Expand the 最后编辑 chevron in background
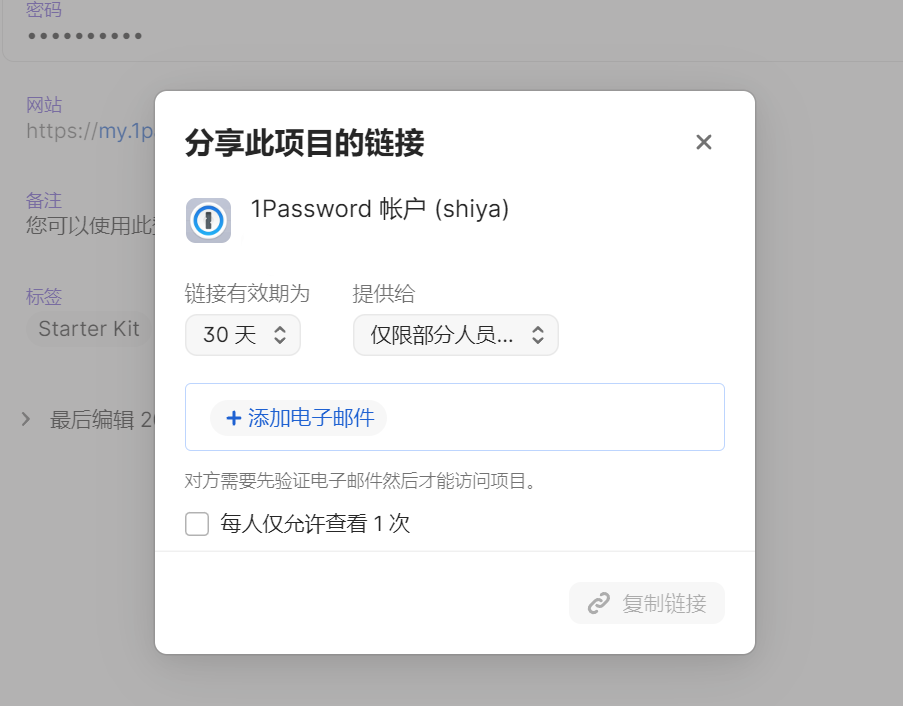903x706 pixels. pyautogui.click(x=25, y=419)
